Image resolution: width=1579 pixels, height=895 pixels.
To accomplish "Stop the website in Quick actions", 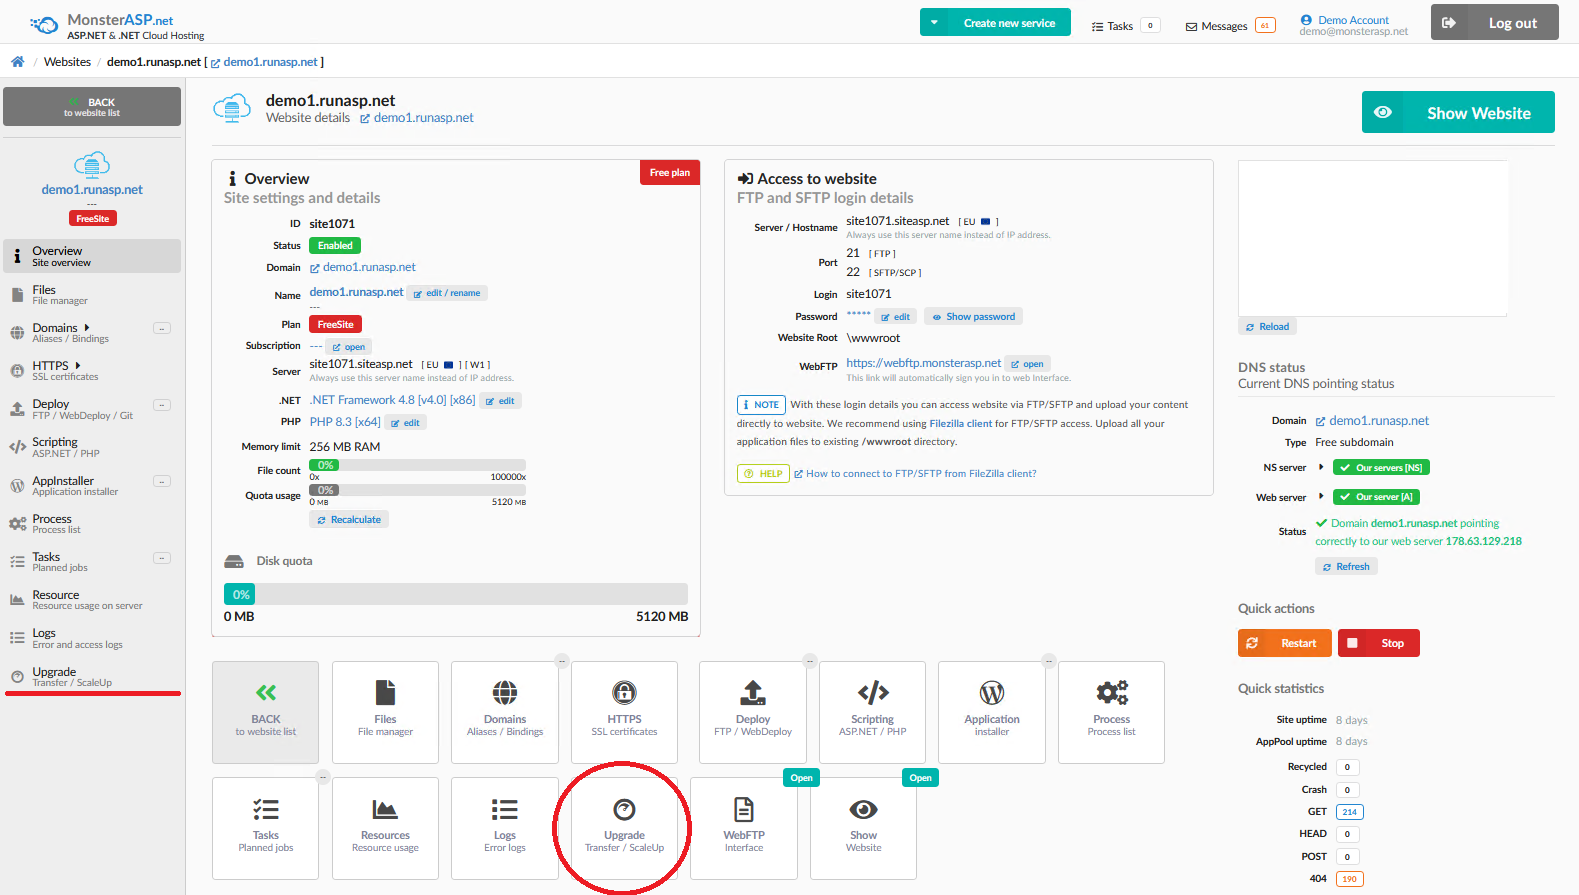I will (1379, 643).
